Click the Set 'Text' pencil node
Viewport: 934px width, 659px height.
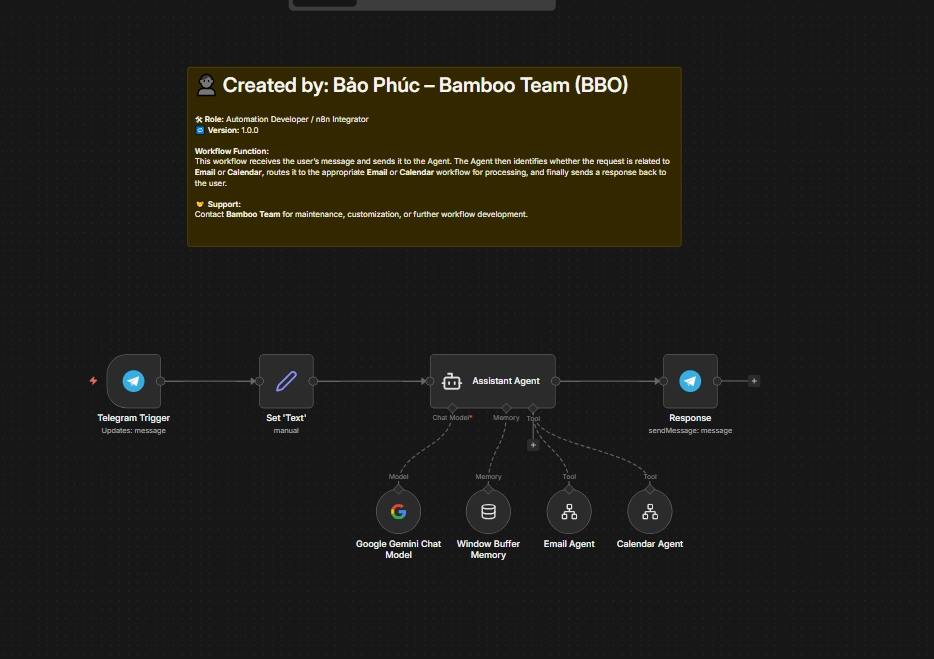(286, 381)
